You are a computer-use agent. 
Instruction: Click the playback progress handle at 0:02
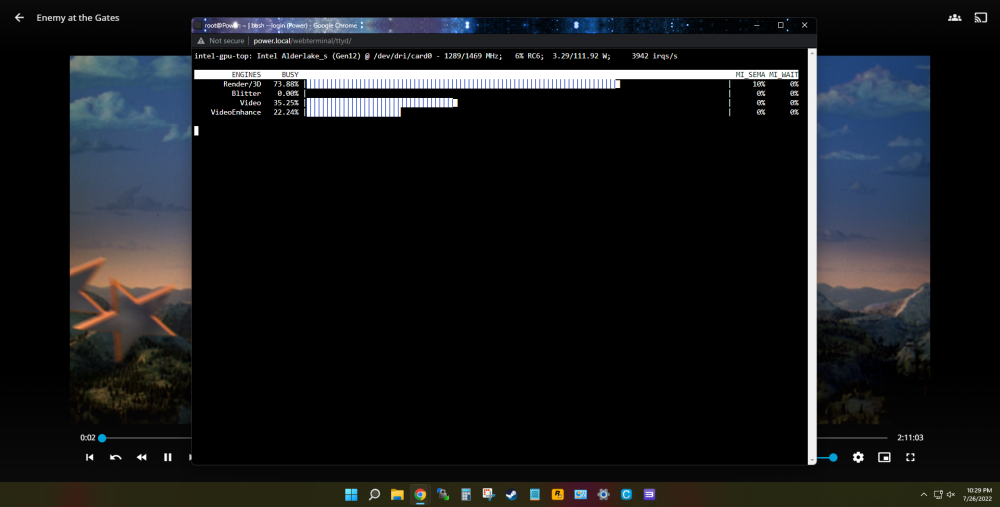pos(102,438)
